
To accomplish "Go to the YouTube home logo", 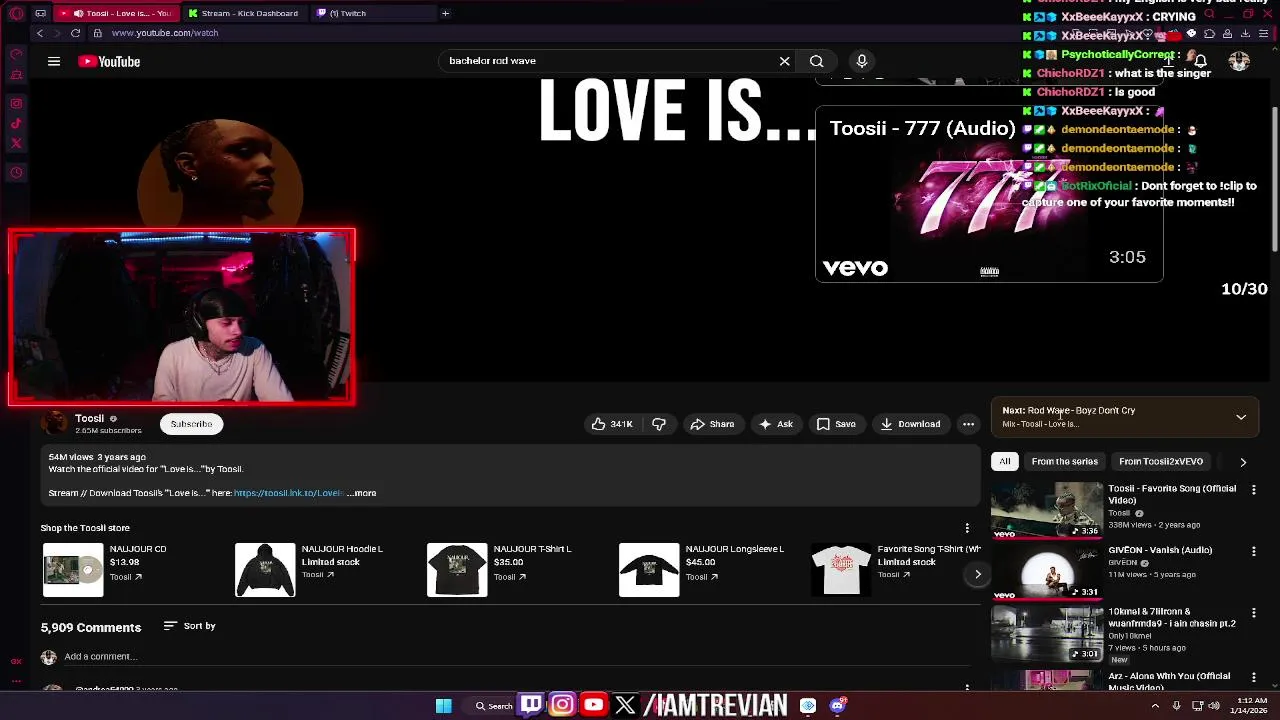I will coord(109,61).
